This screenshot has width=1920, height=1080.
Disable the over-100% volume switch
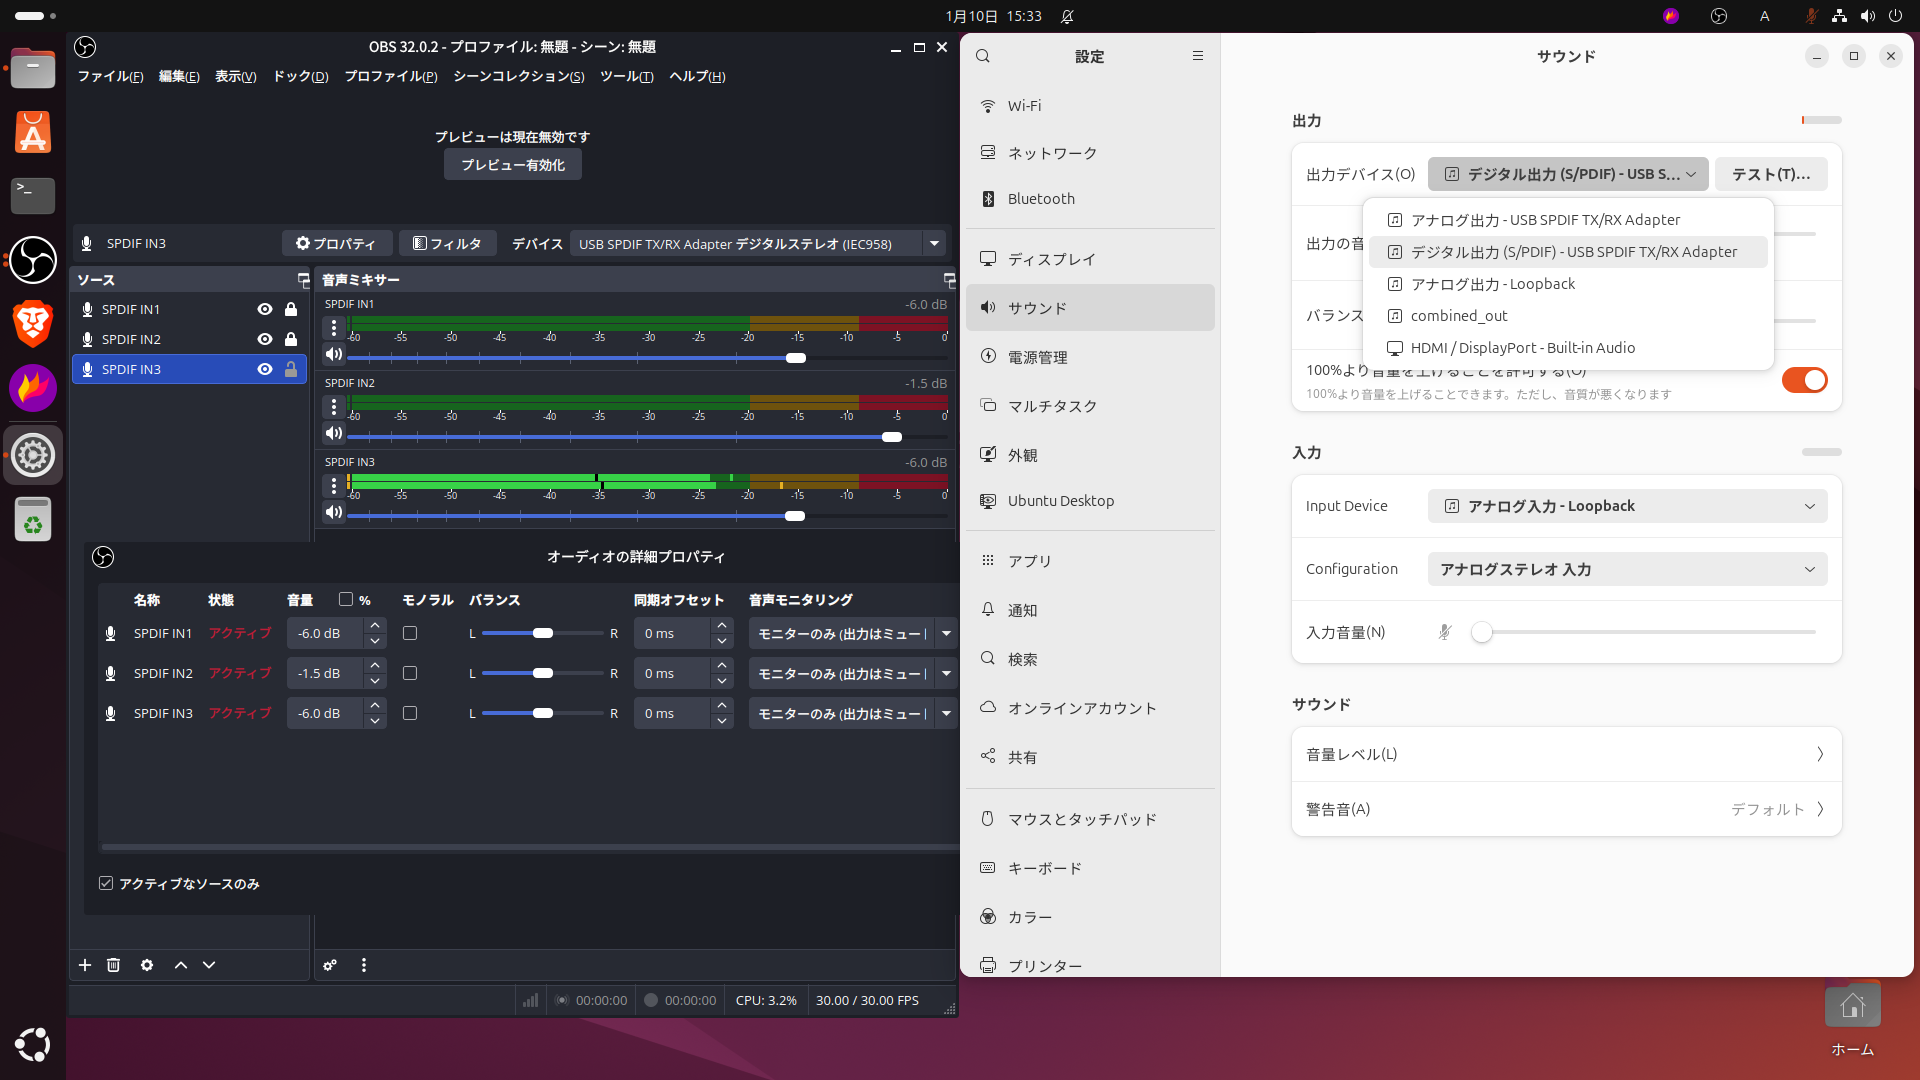coord(1804,380)
